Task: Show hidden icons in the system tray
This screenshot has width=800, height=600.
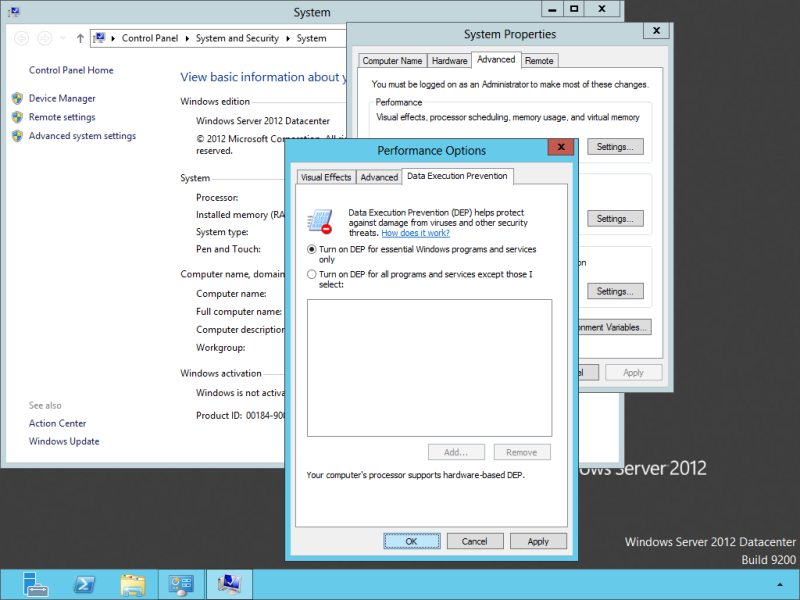Action: (x=780, y=585)
